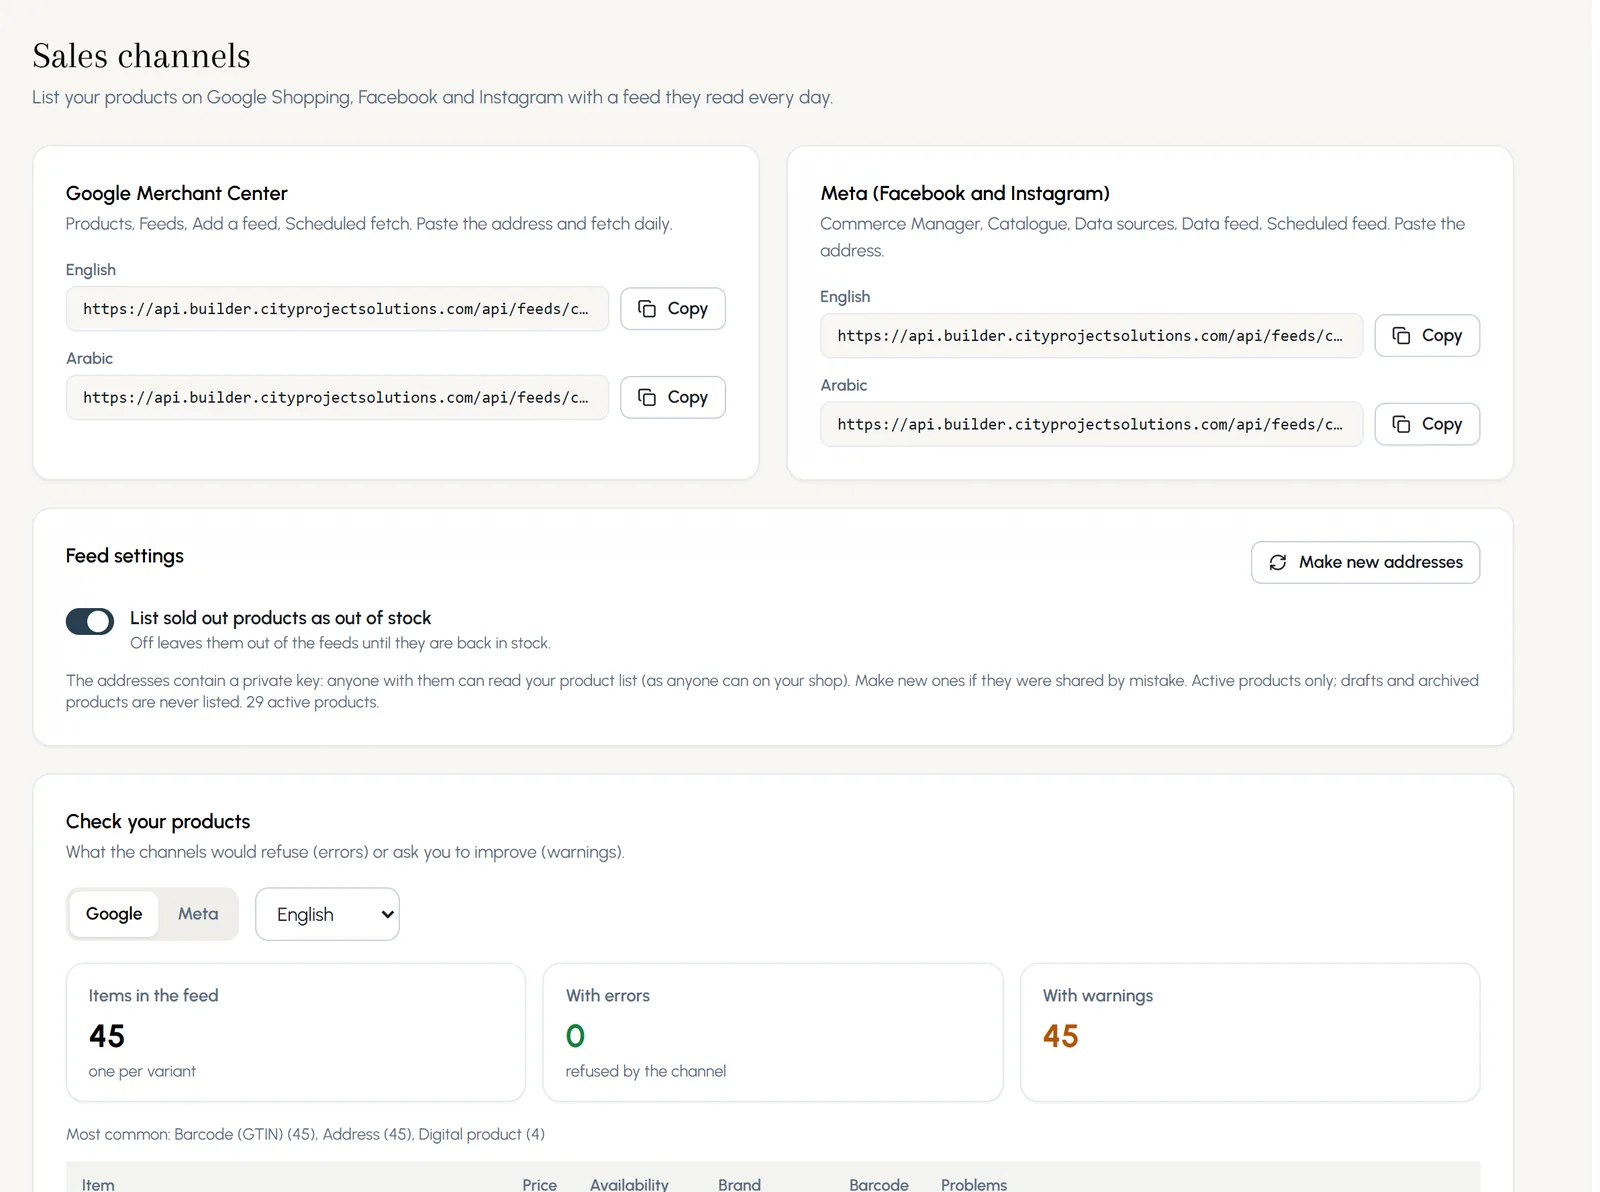
Task: Copy the Meta English feed address
Action: [x=1427, y=336]
